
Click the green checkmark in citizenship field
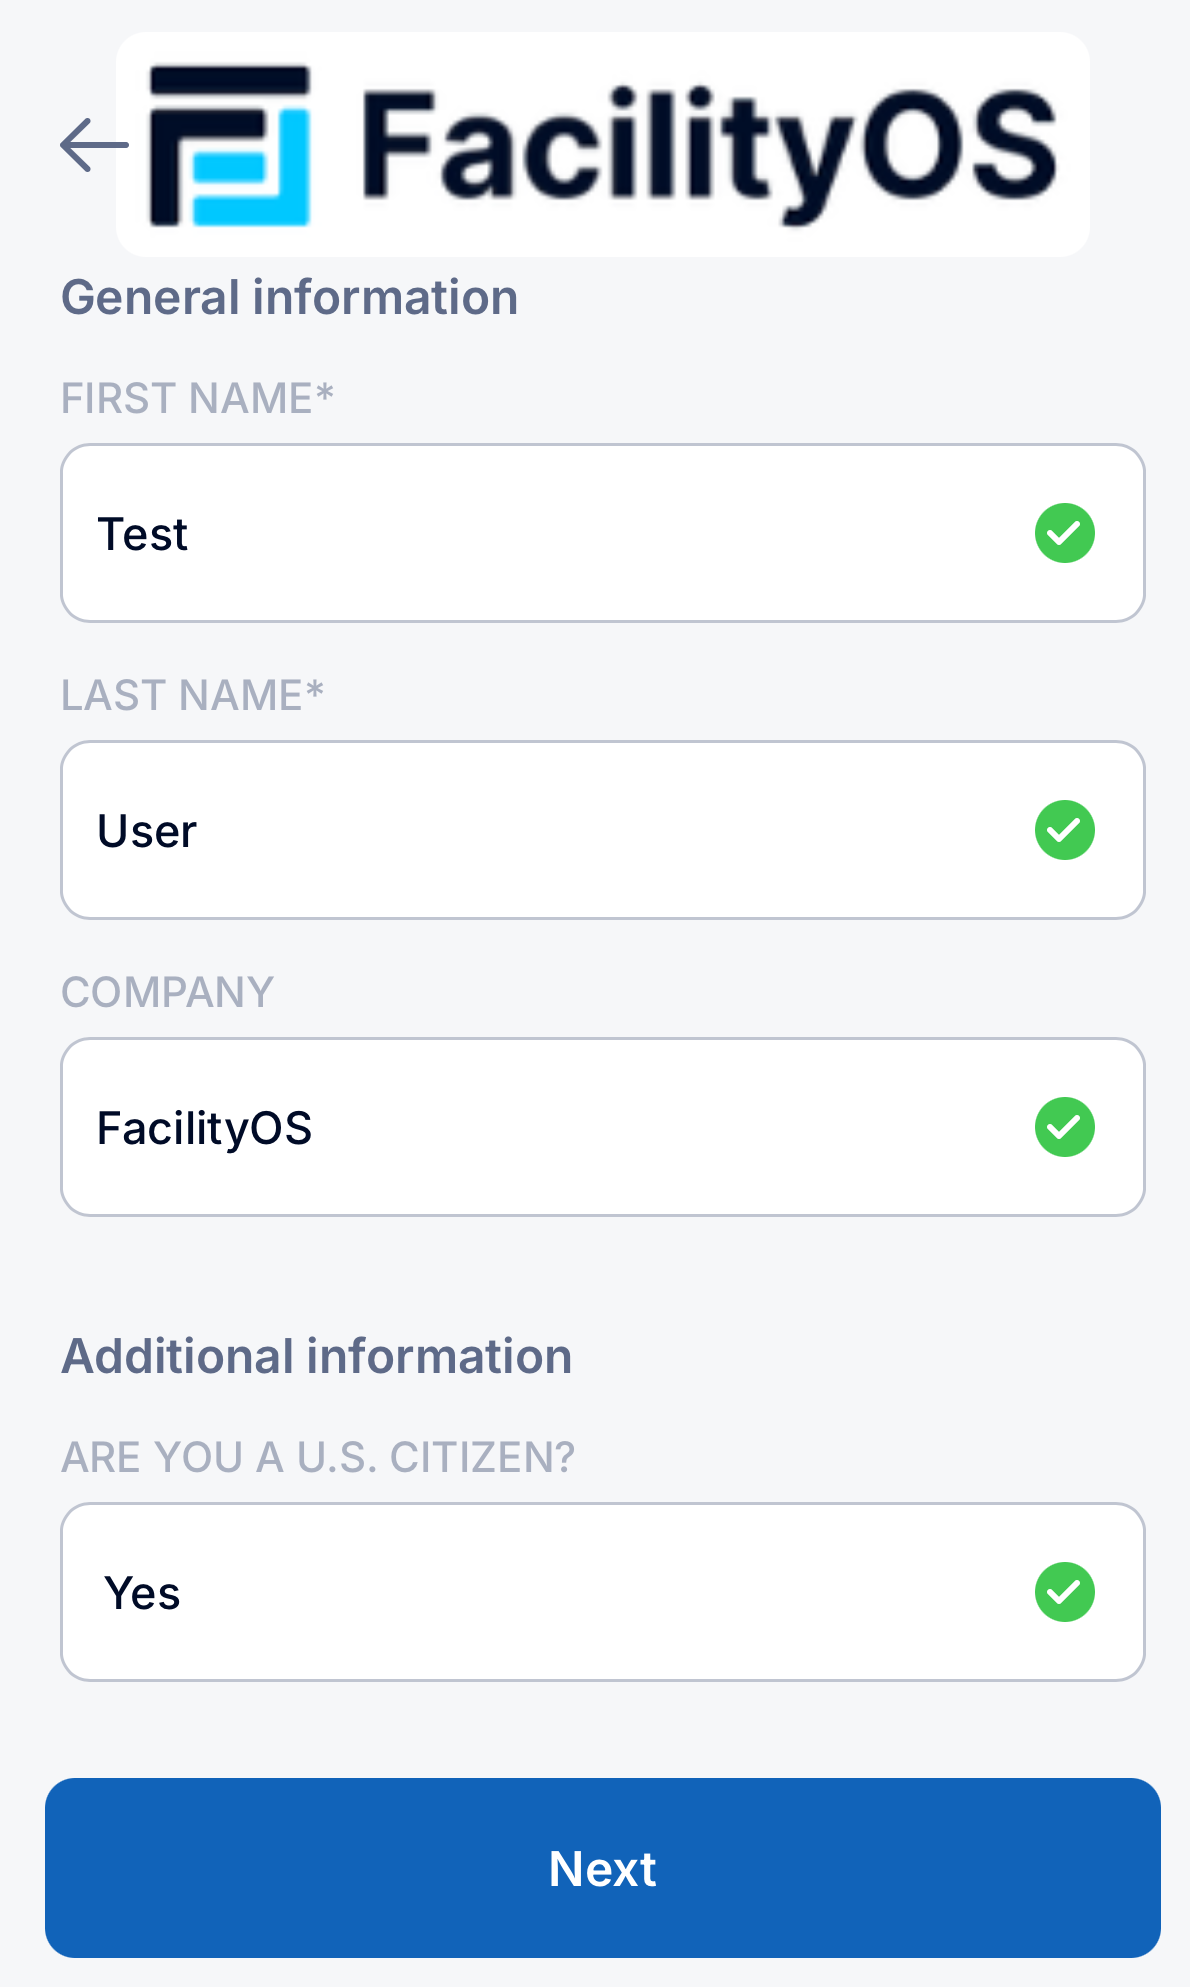[1064, 1592]
